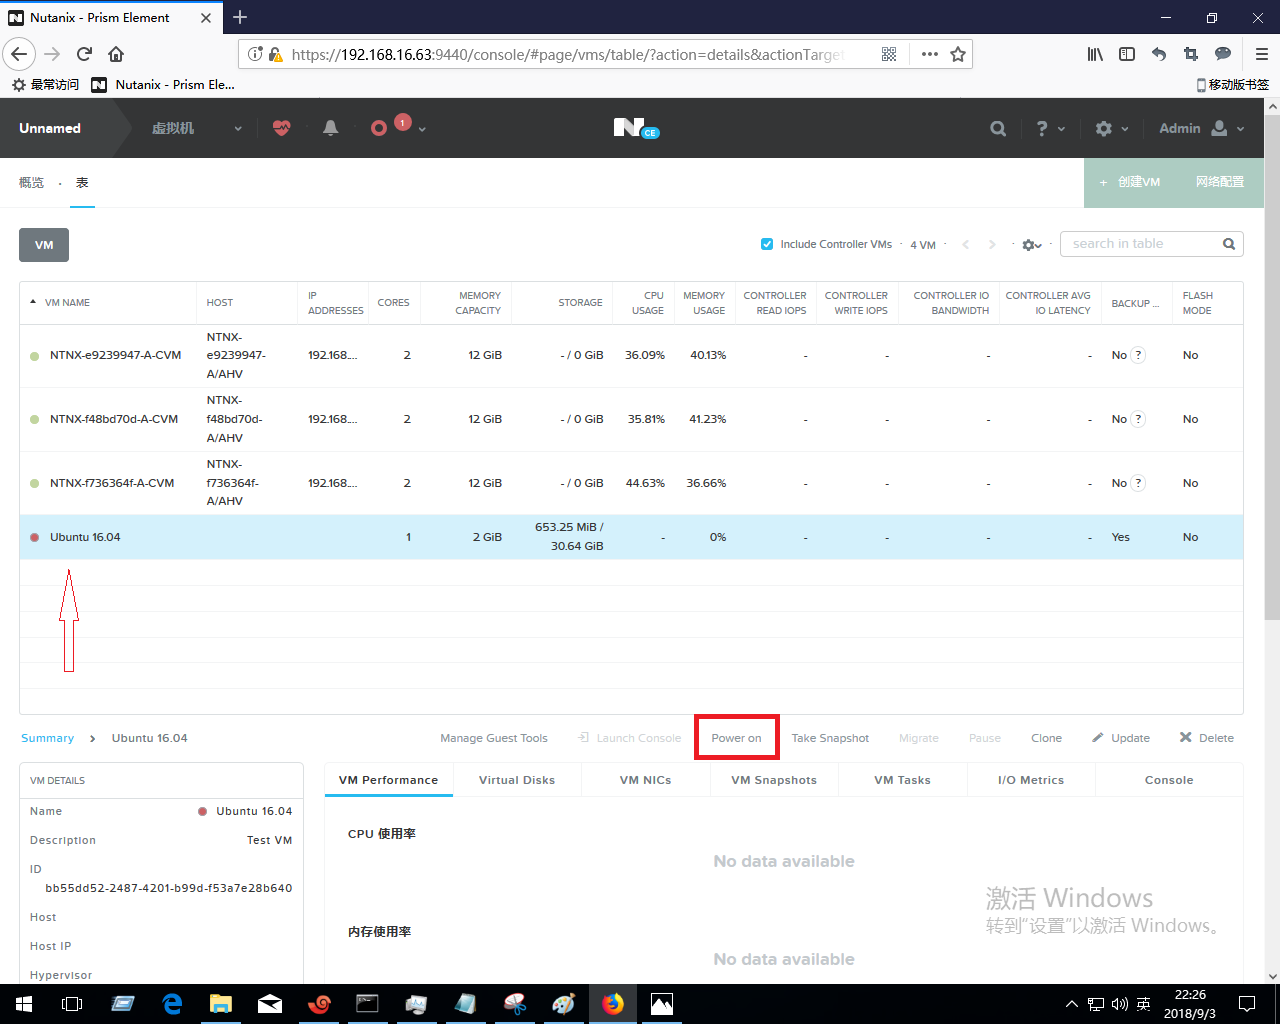
Task: Open Windows Start menu
Action: tap(24, 1003)
